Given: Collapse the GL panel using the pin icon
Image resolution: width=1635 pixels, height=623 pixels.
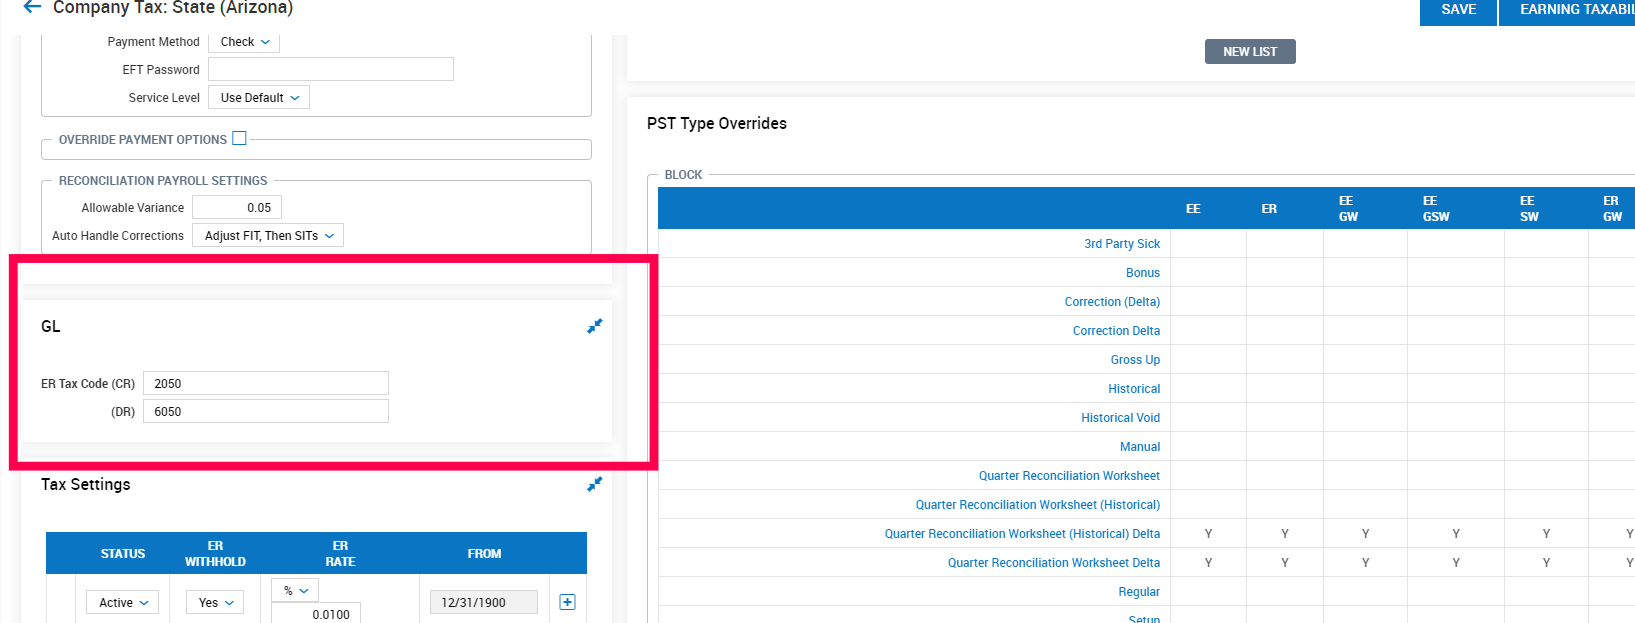Looking at the screenshot, I should 595,326.
